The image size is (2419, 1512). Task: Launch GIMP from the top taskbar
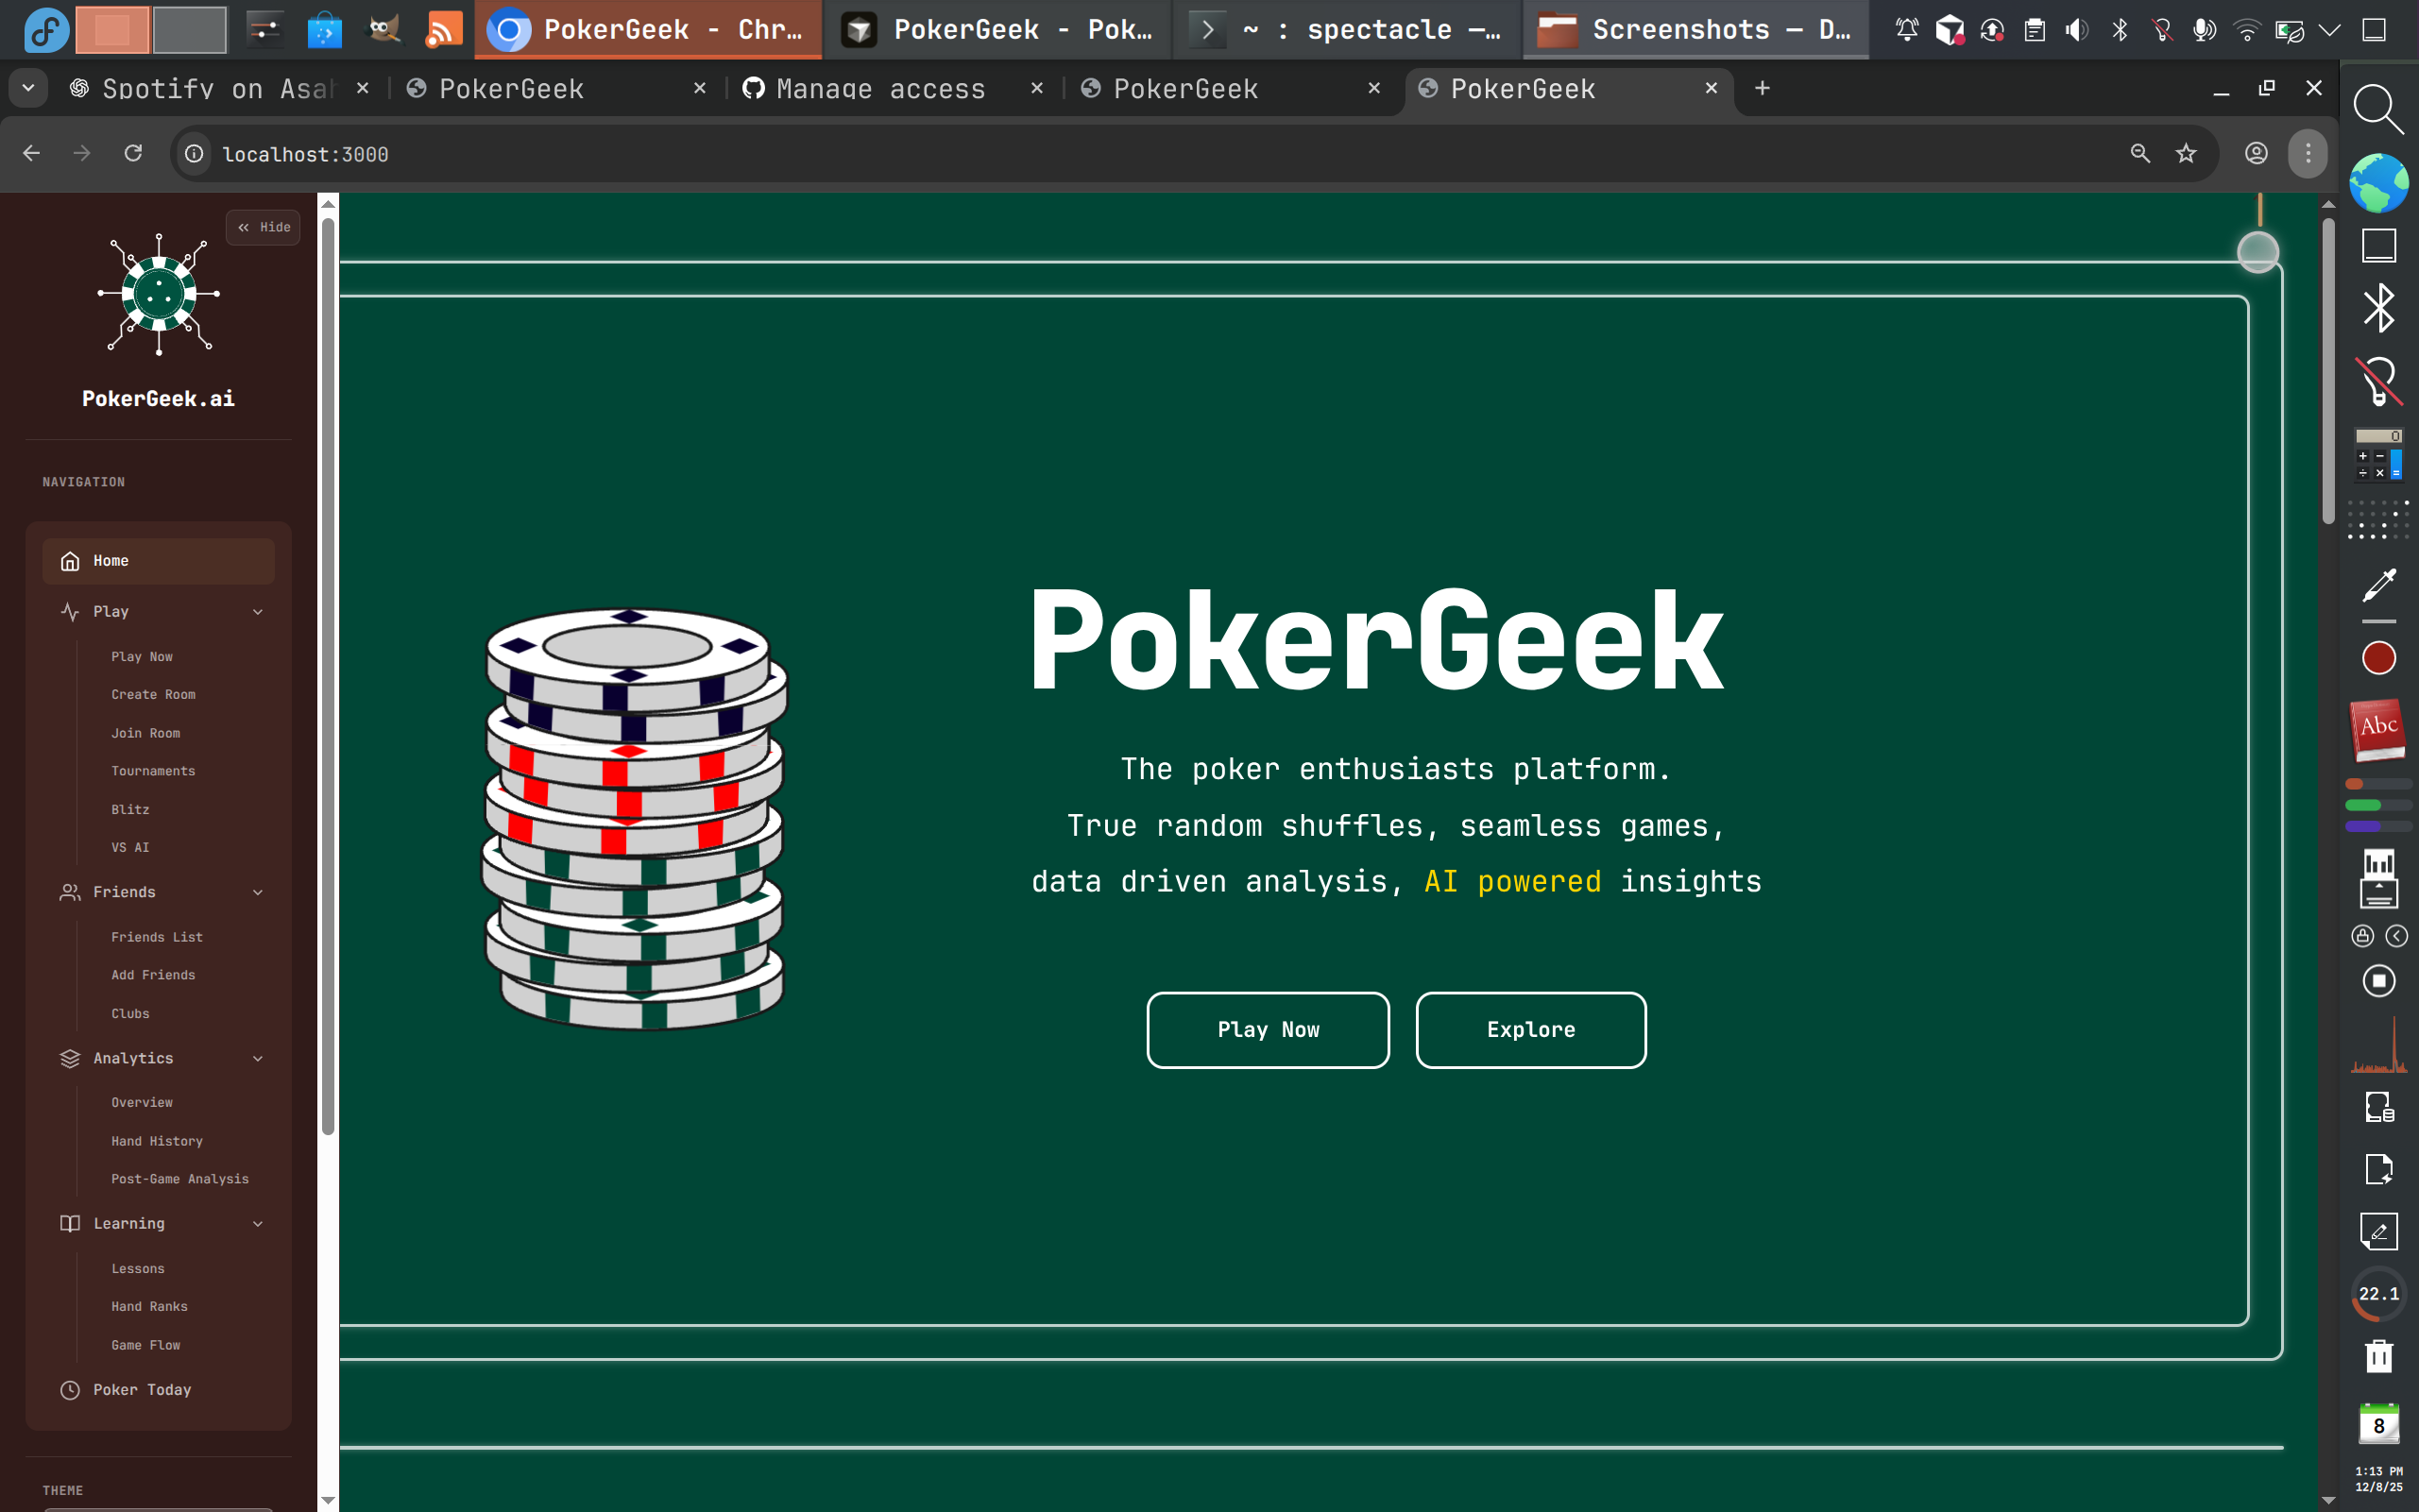382,29
